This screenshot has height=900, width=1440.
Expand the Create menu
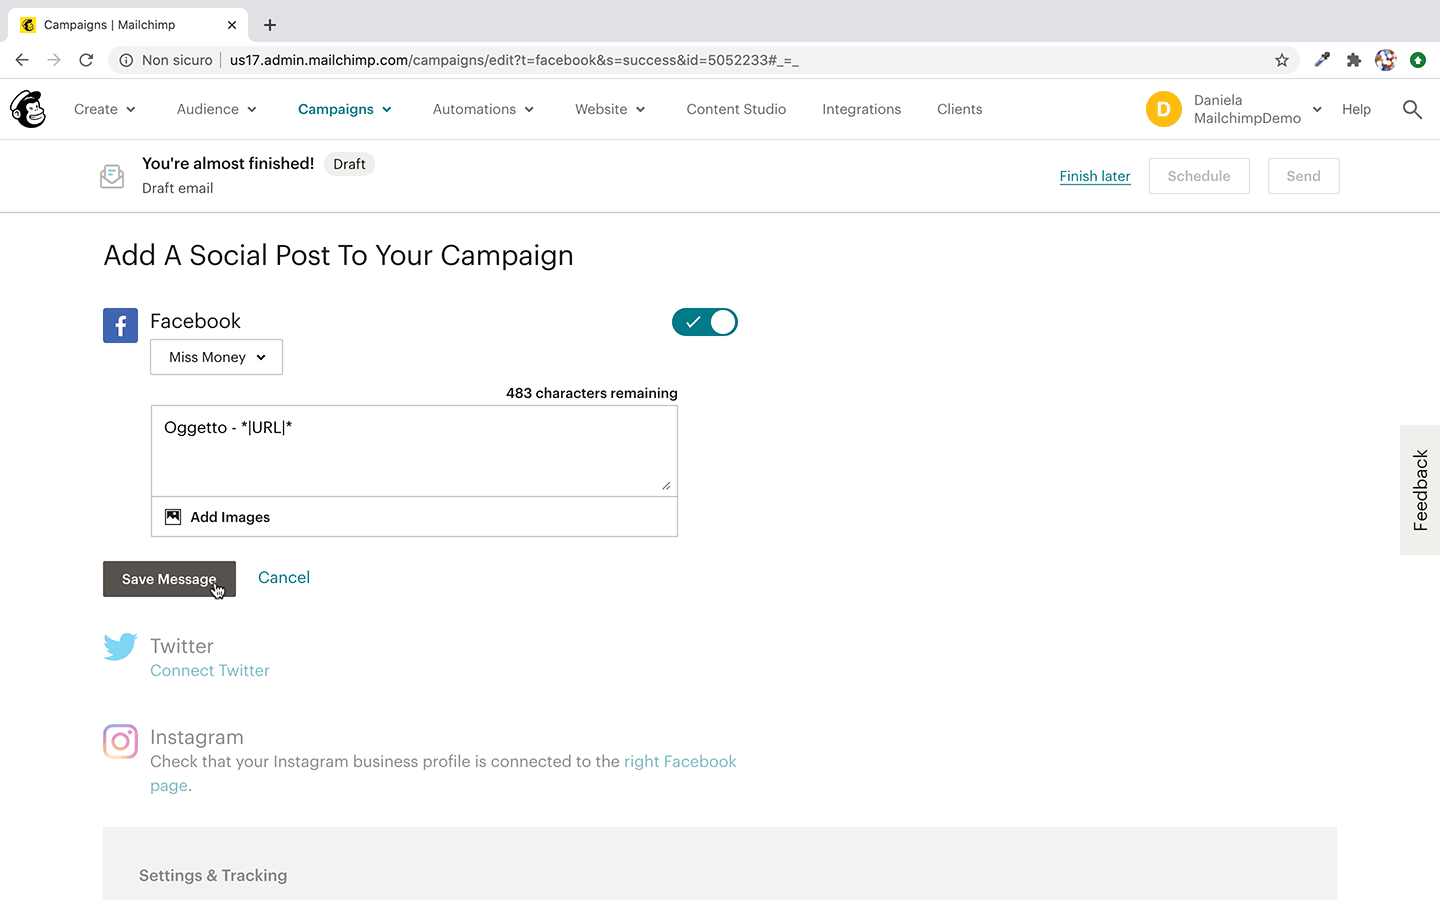coord(104,109)
